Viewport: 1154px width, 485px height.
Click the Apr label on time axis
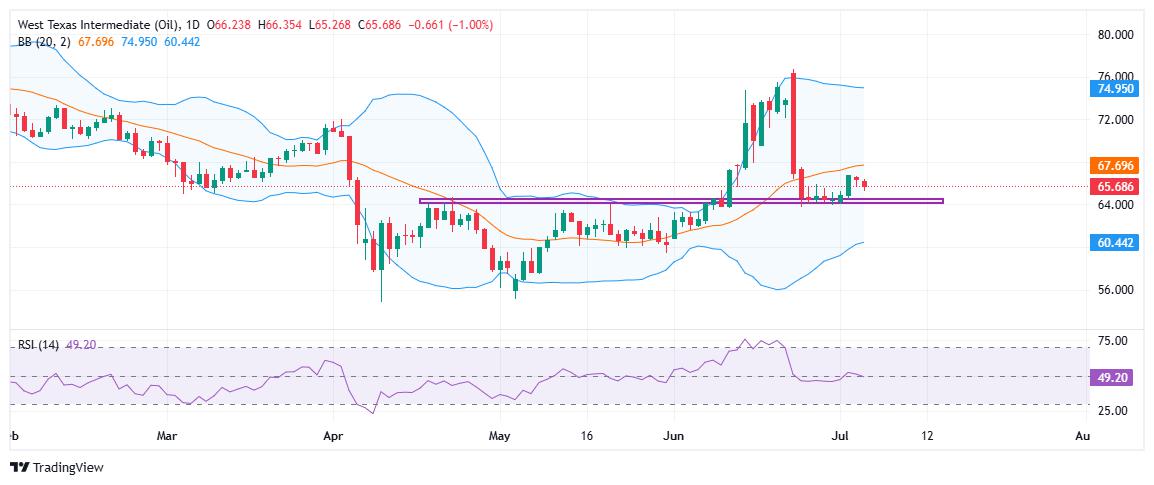333,436
